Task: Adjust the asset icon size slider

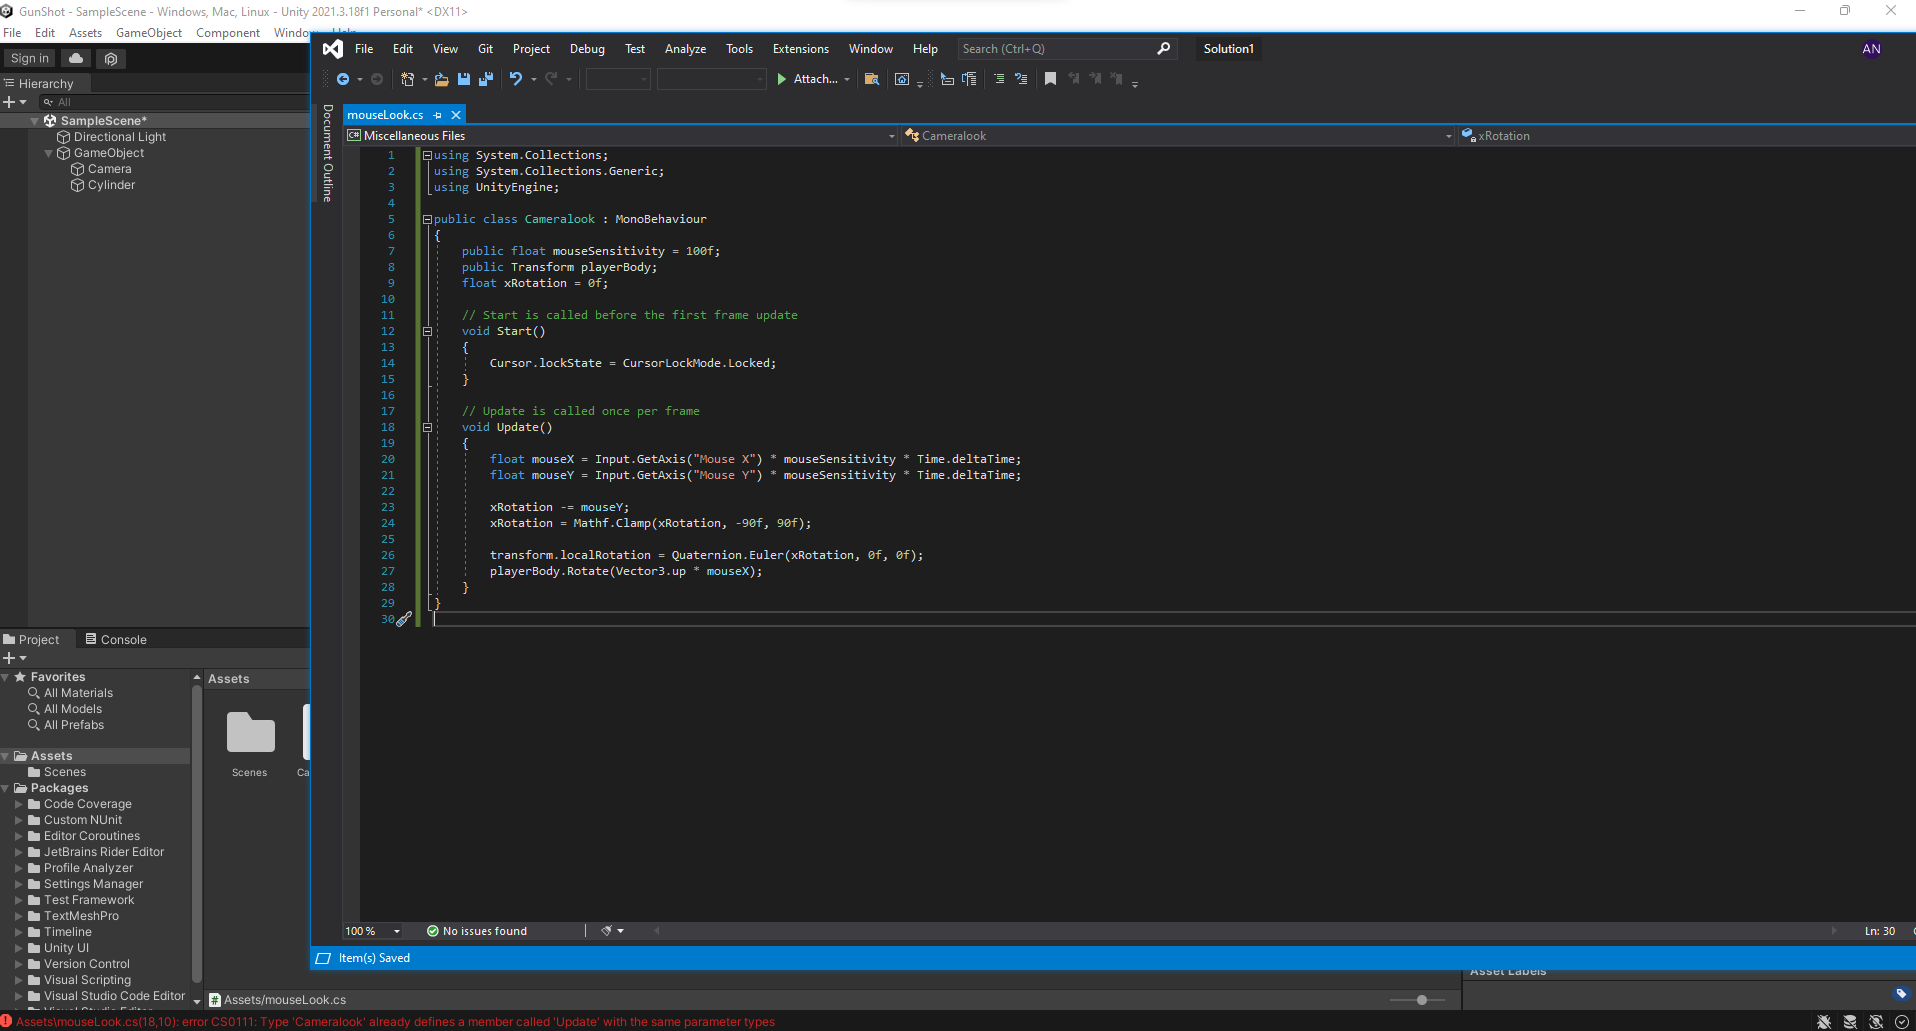Action: tap(1421, 1000)
